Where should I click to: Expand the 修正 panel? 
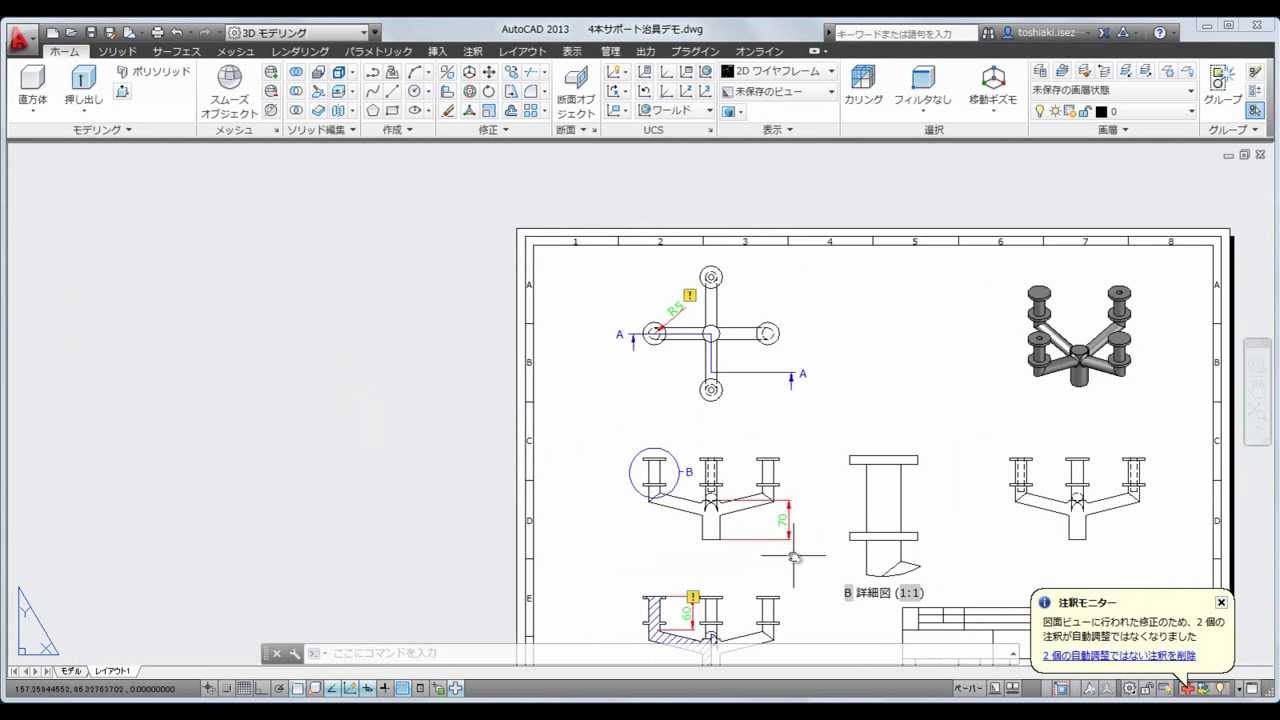(x=492, y=130)
